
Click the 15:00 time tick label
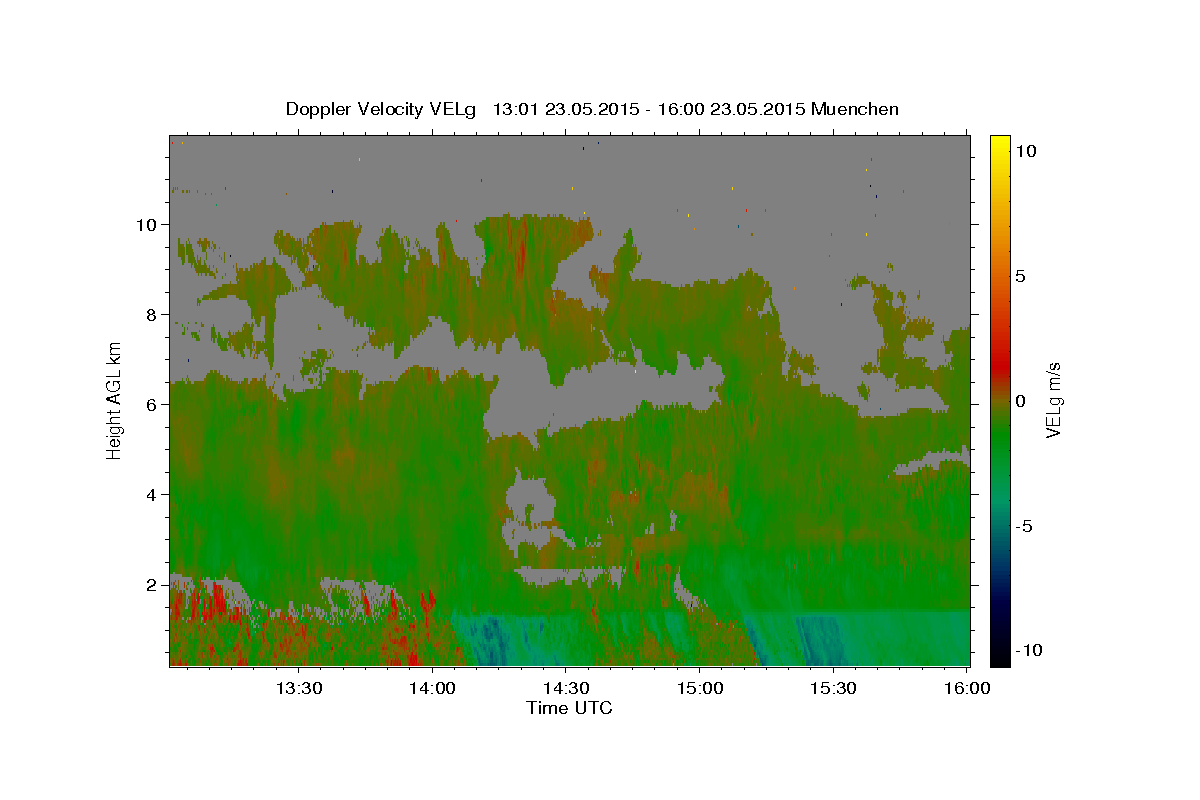[699, 688]
